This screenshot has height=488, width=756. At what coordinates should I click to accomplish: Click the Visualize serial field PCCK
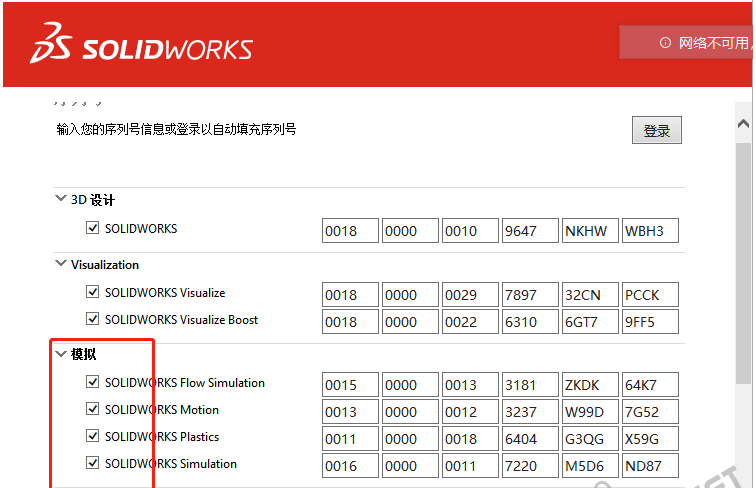(x=650, y=295)
